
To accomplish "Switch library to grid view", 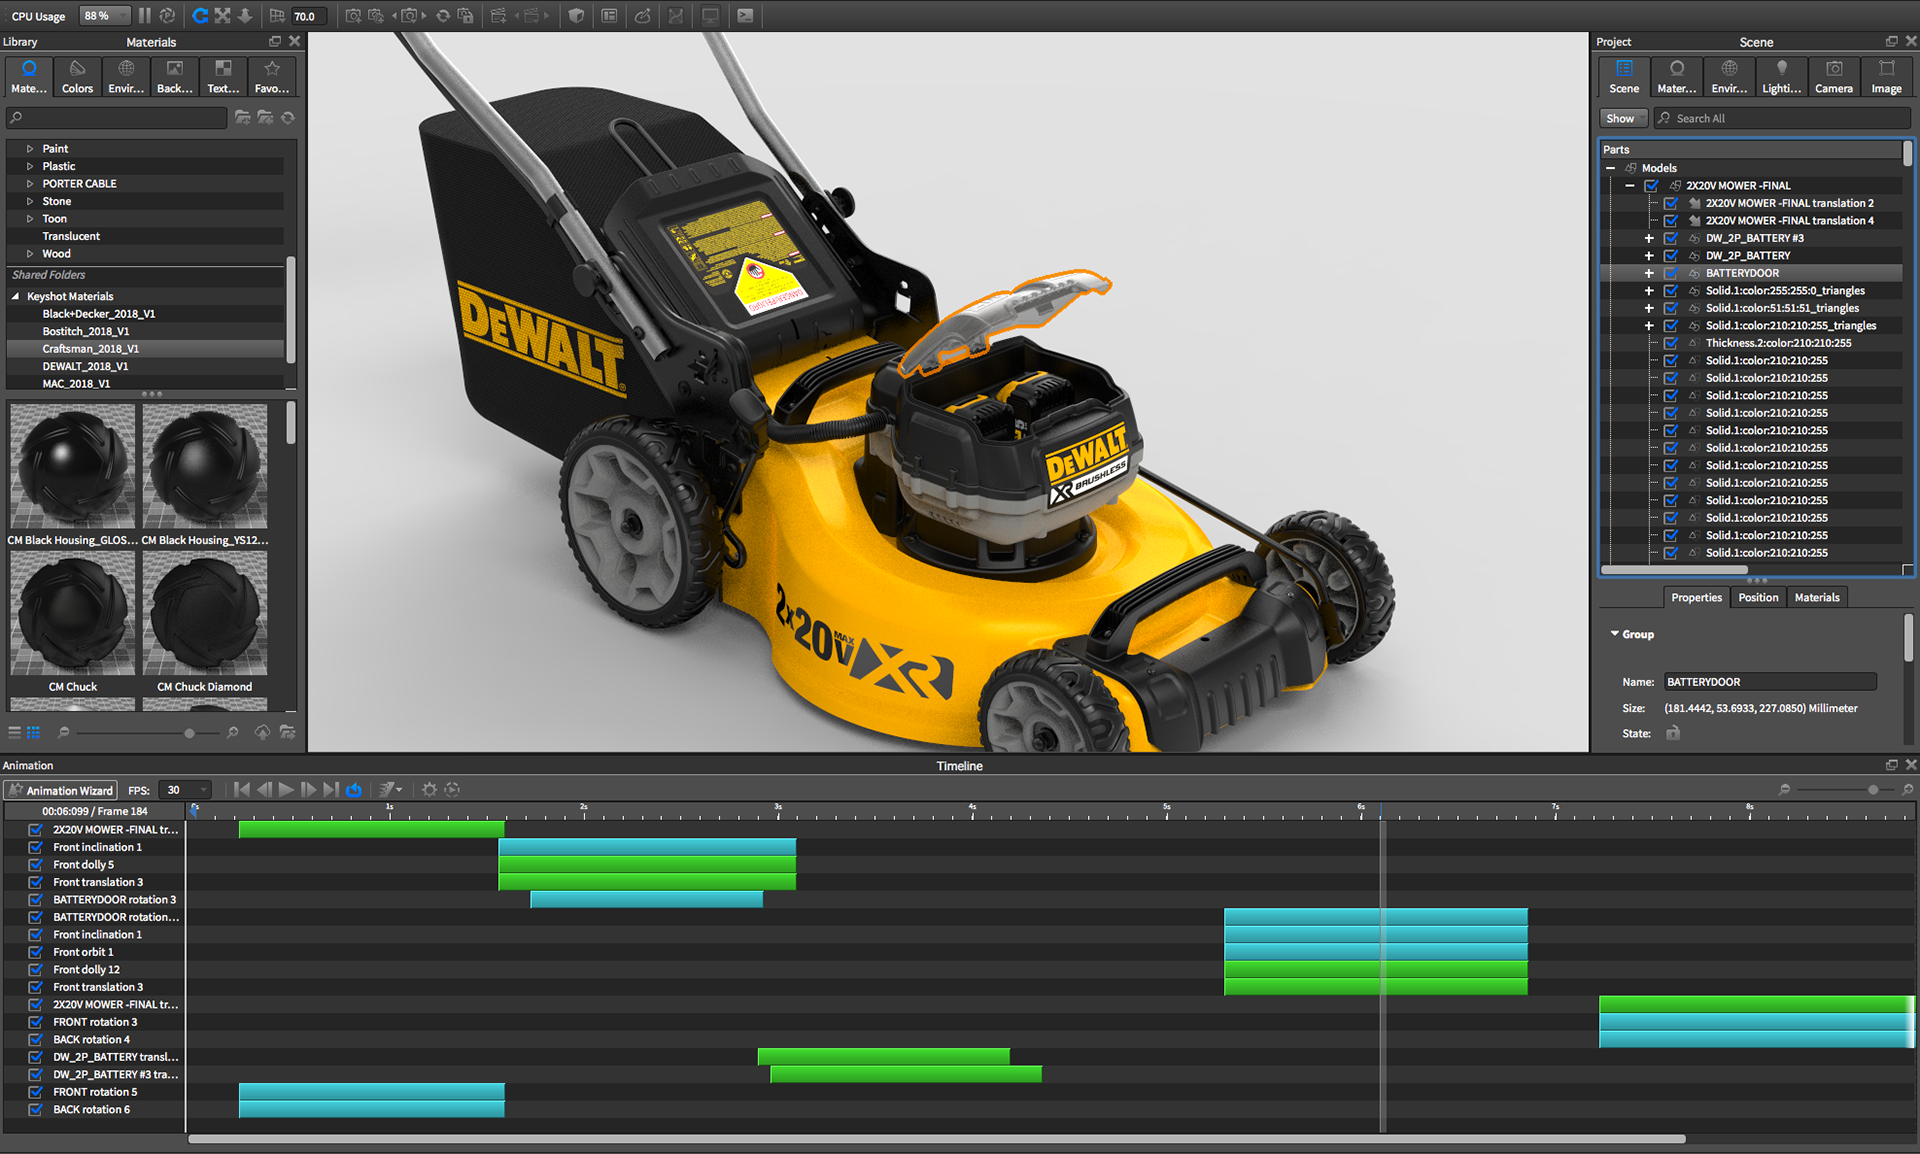I will click(33, 733).
